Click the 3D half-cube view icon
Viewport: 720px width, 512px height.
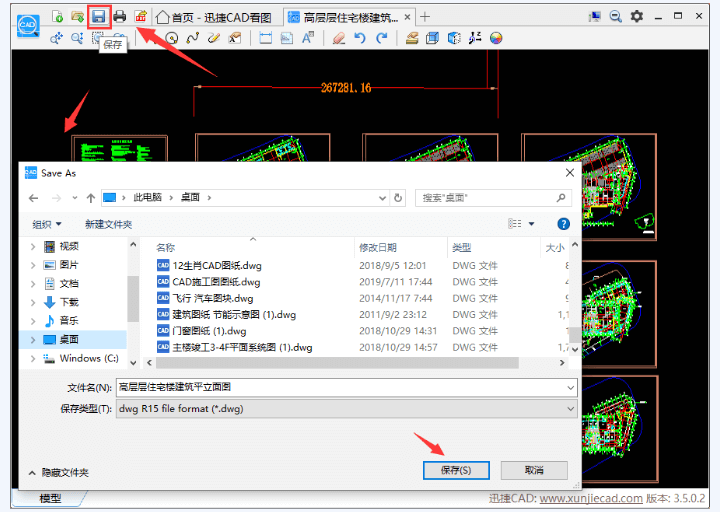click(454, 38)
